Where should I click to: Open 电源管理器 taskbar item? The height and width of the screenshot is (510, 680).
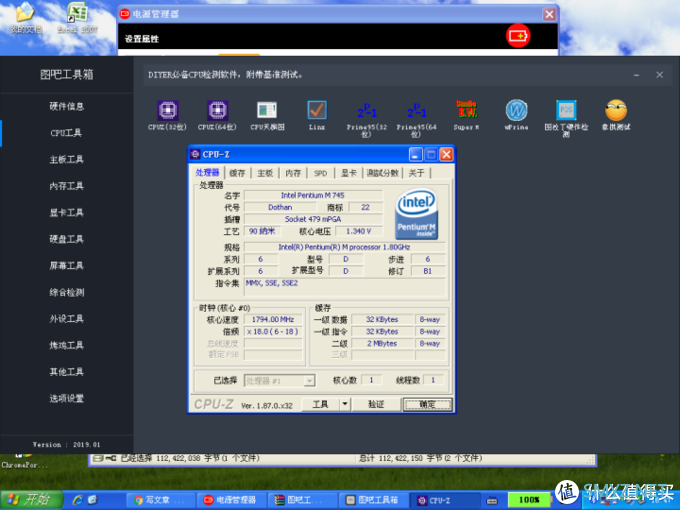point(230,500)
